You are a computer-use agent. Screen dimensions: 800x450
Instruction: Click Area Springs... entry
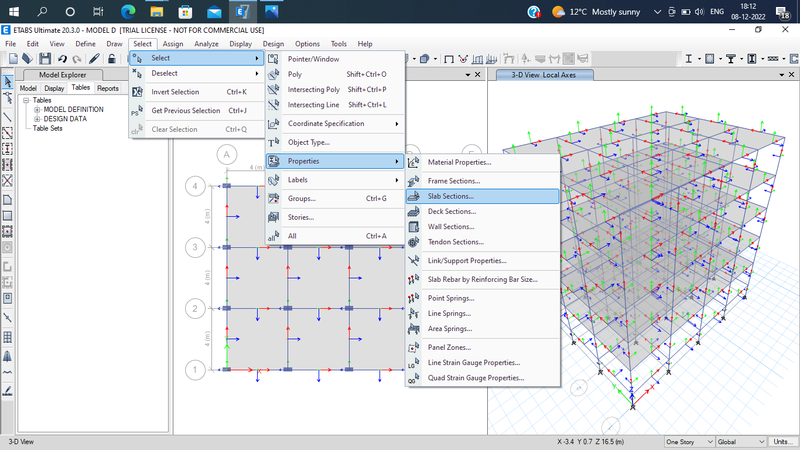click(x=483, y=329)
